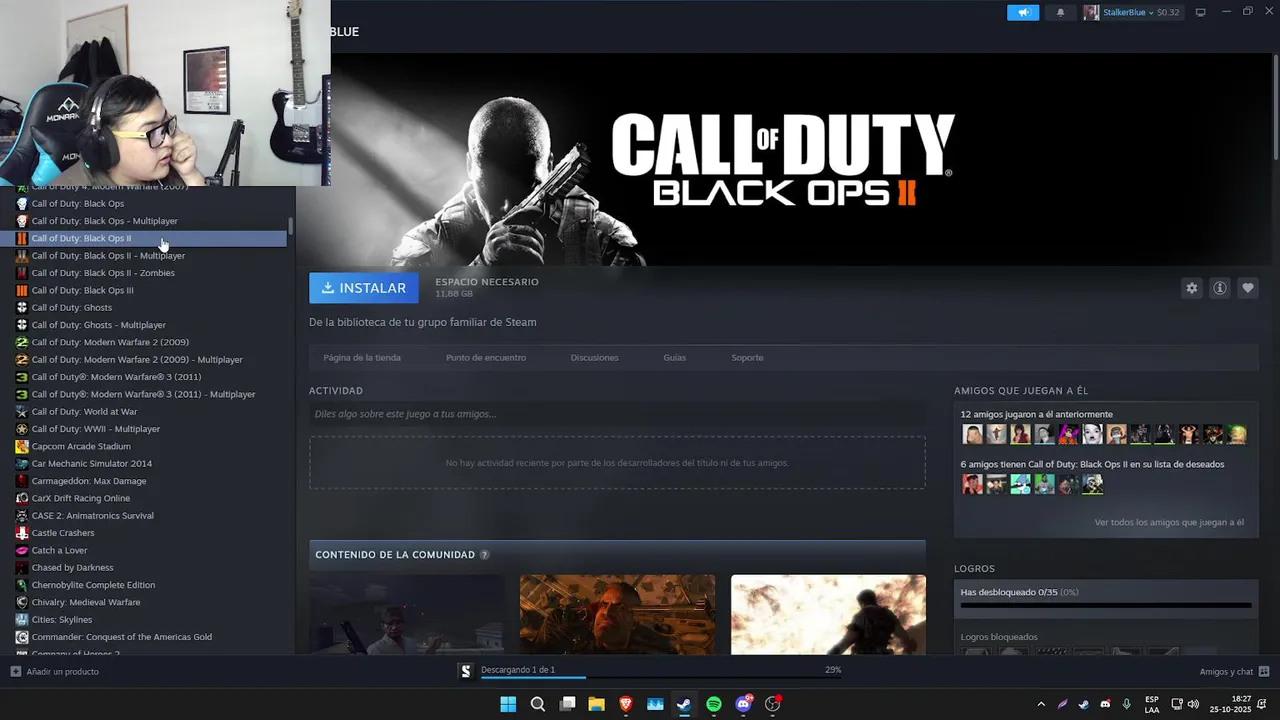The image size is (1280, 720).
Task: Open the volume icon in system tray
Action: [1195, 704]
